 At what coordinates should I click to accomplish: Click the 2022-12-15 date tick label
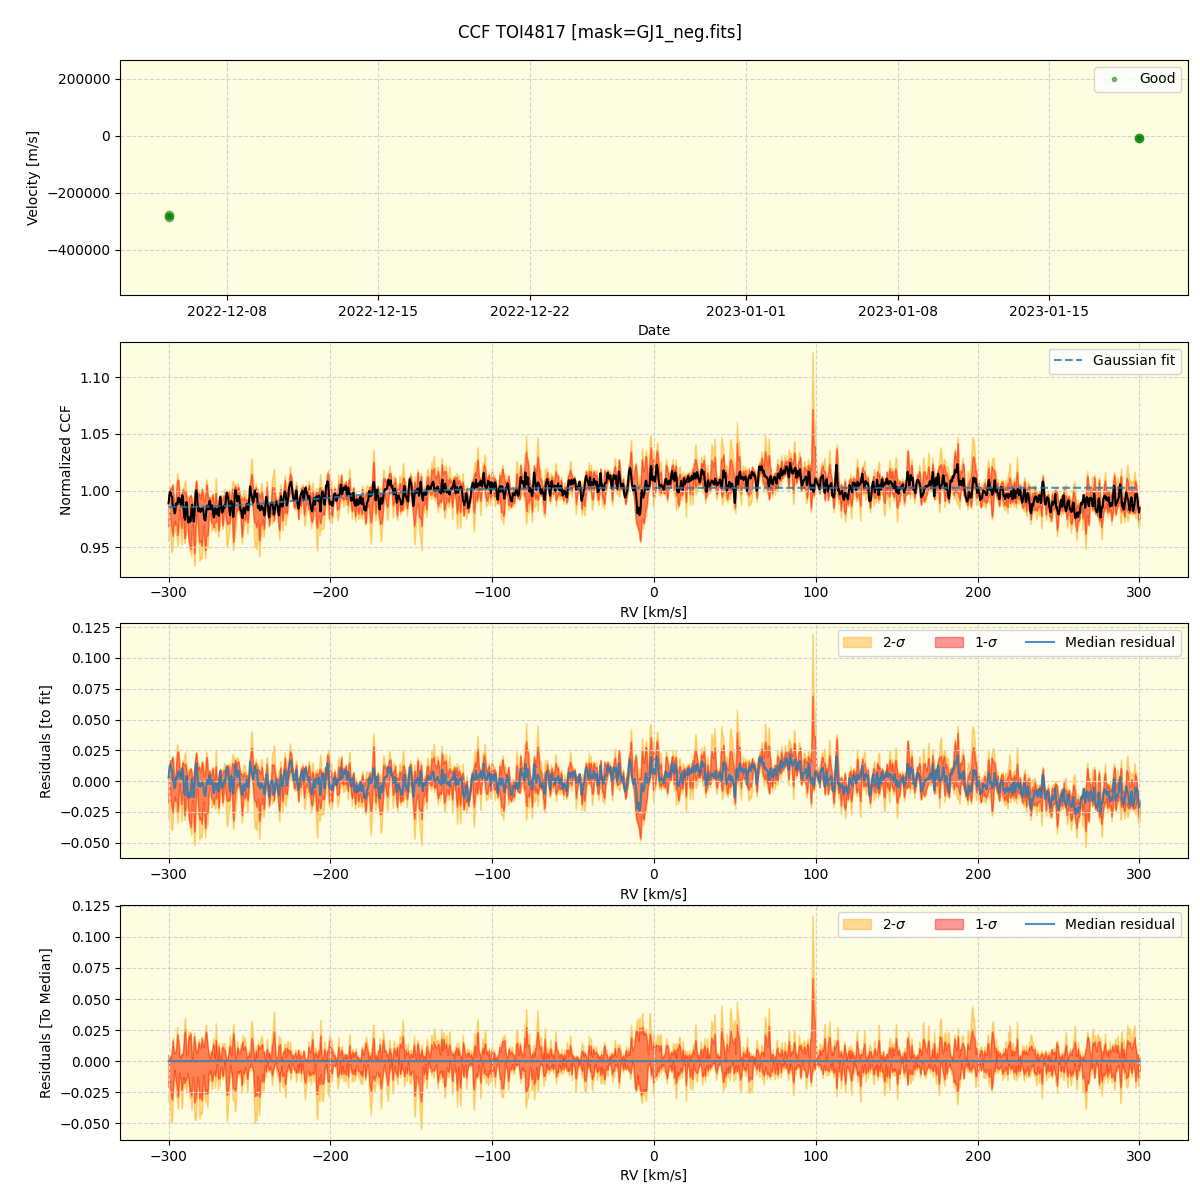coord(378,311)
